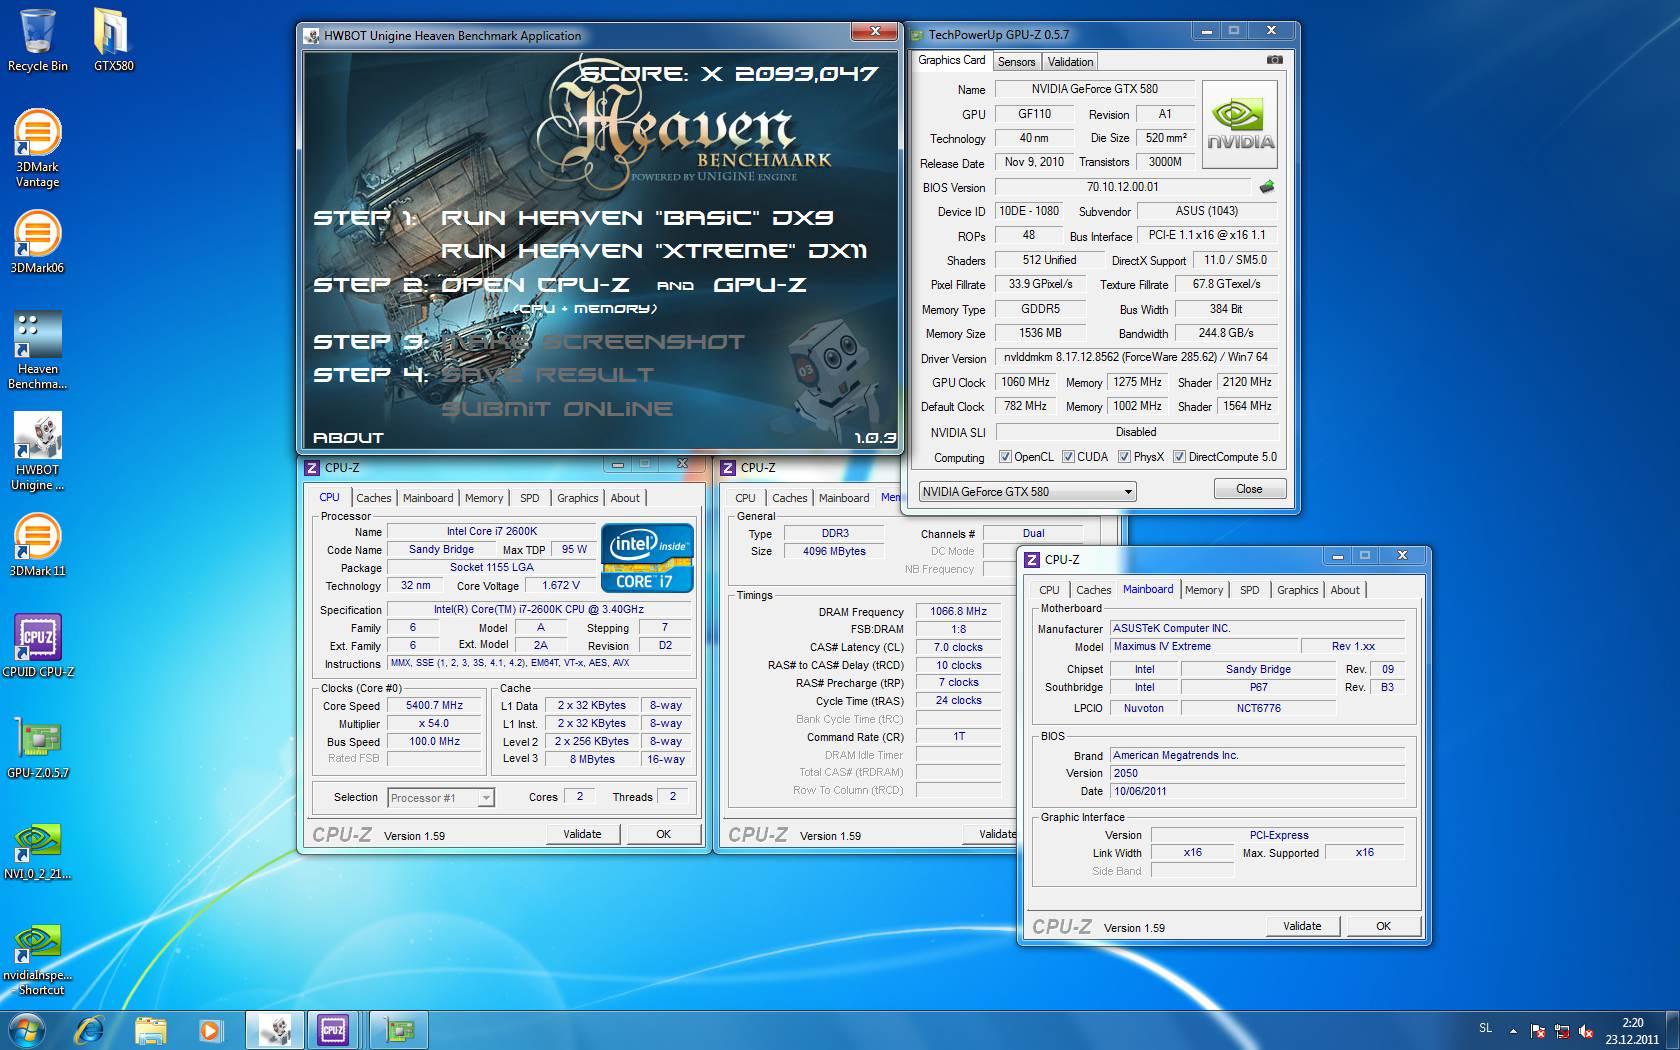Click the NVIDIA logo in GPU-Z

[1240, 123]
